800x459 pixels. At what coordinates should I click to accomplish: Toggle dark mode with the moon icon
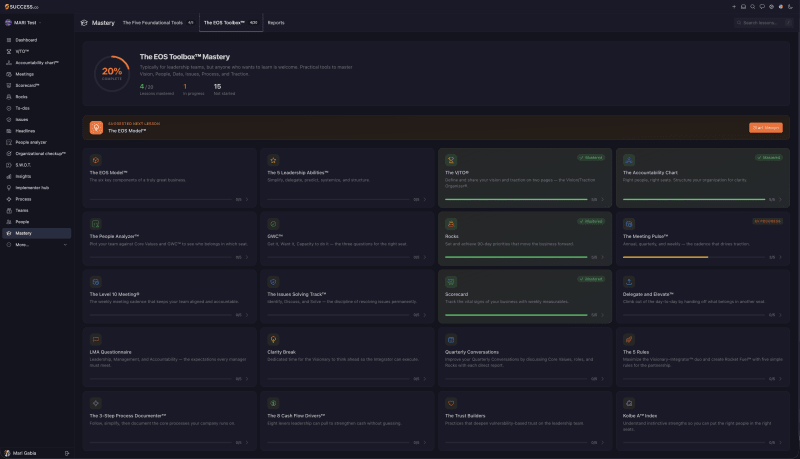click(790, 7)
